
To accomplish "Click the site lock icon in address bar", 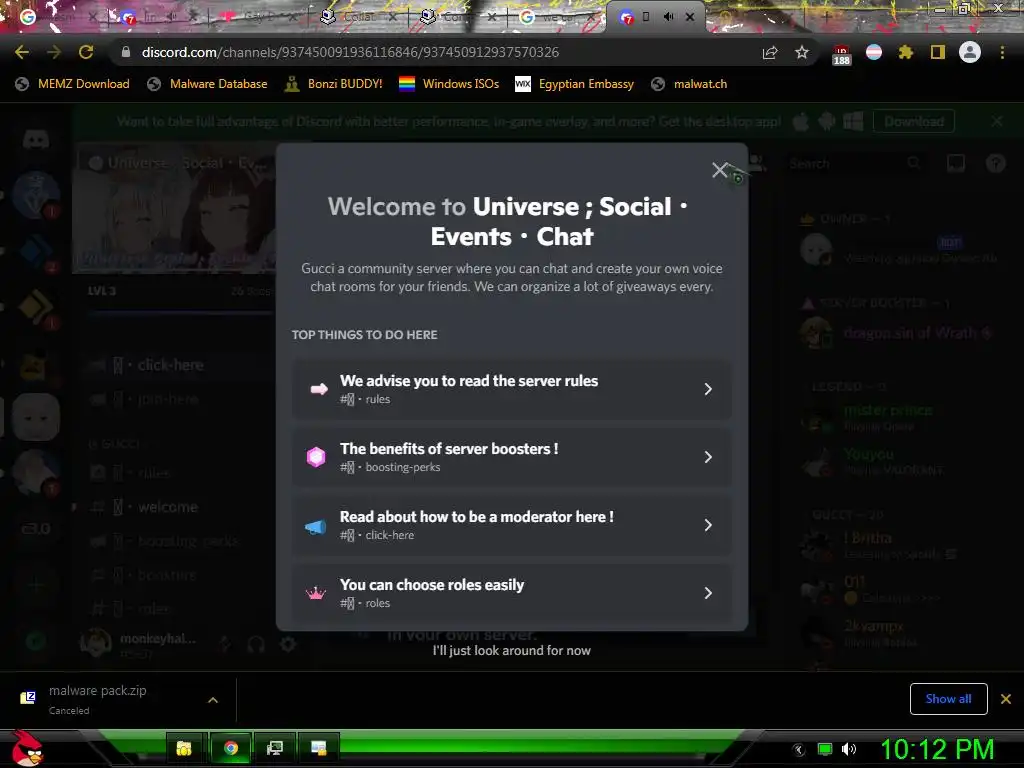I will click(125, 52).
